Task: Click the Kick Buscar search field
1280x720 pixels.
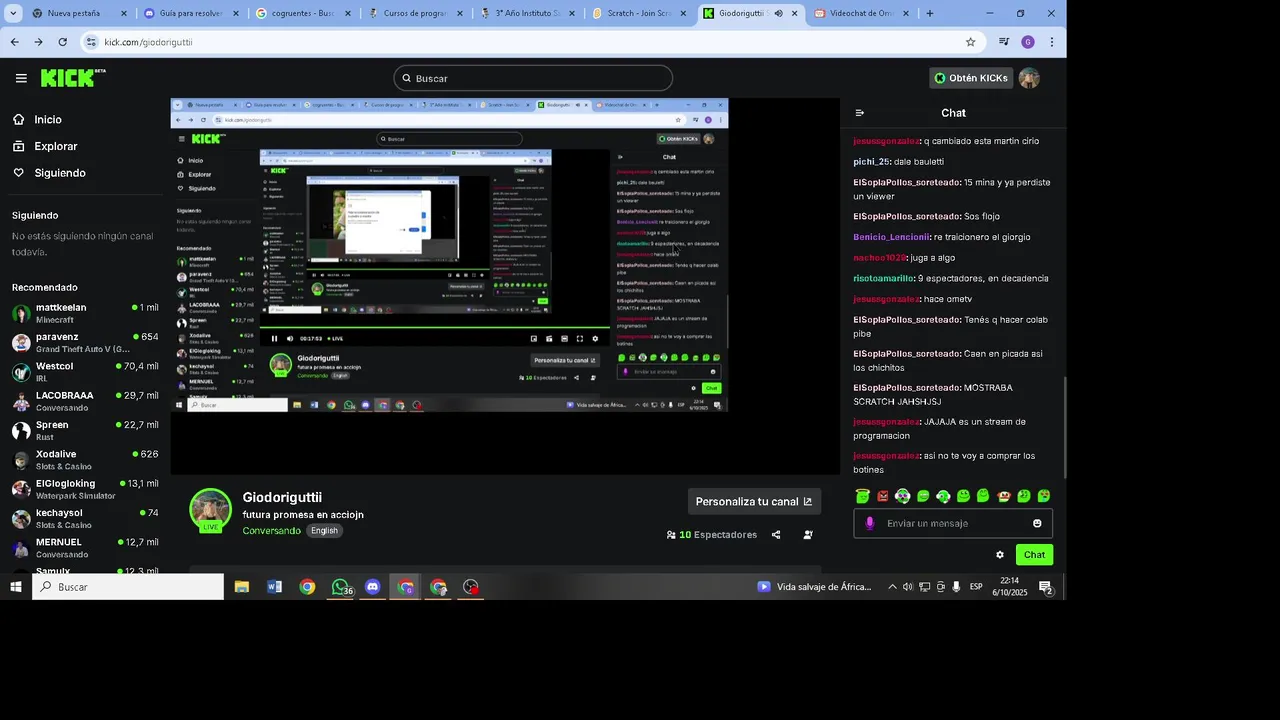Action: [532, 78]
